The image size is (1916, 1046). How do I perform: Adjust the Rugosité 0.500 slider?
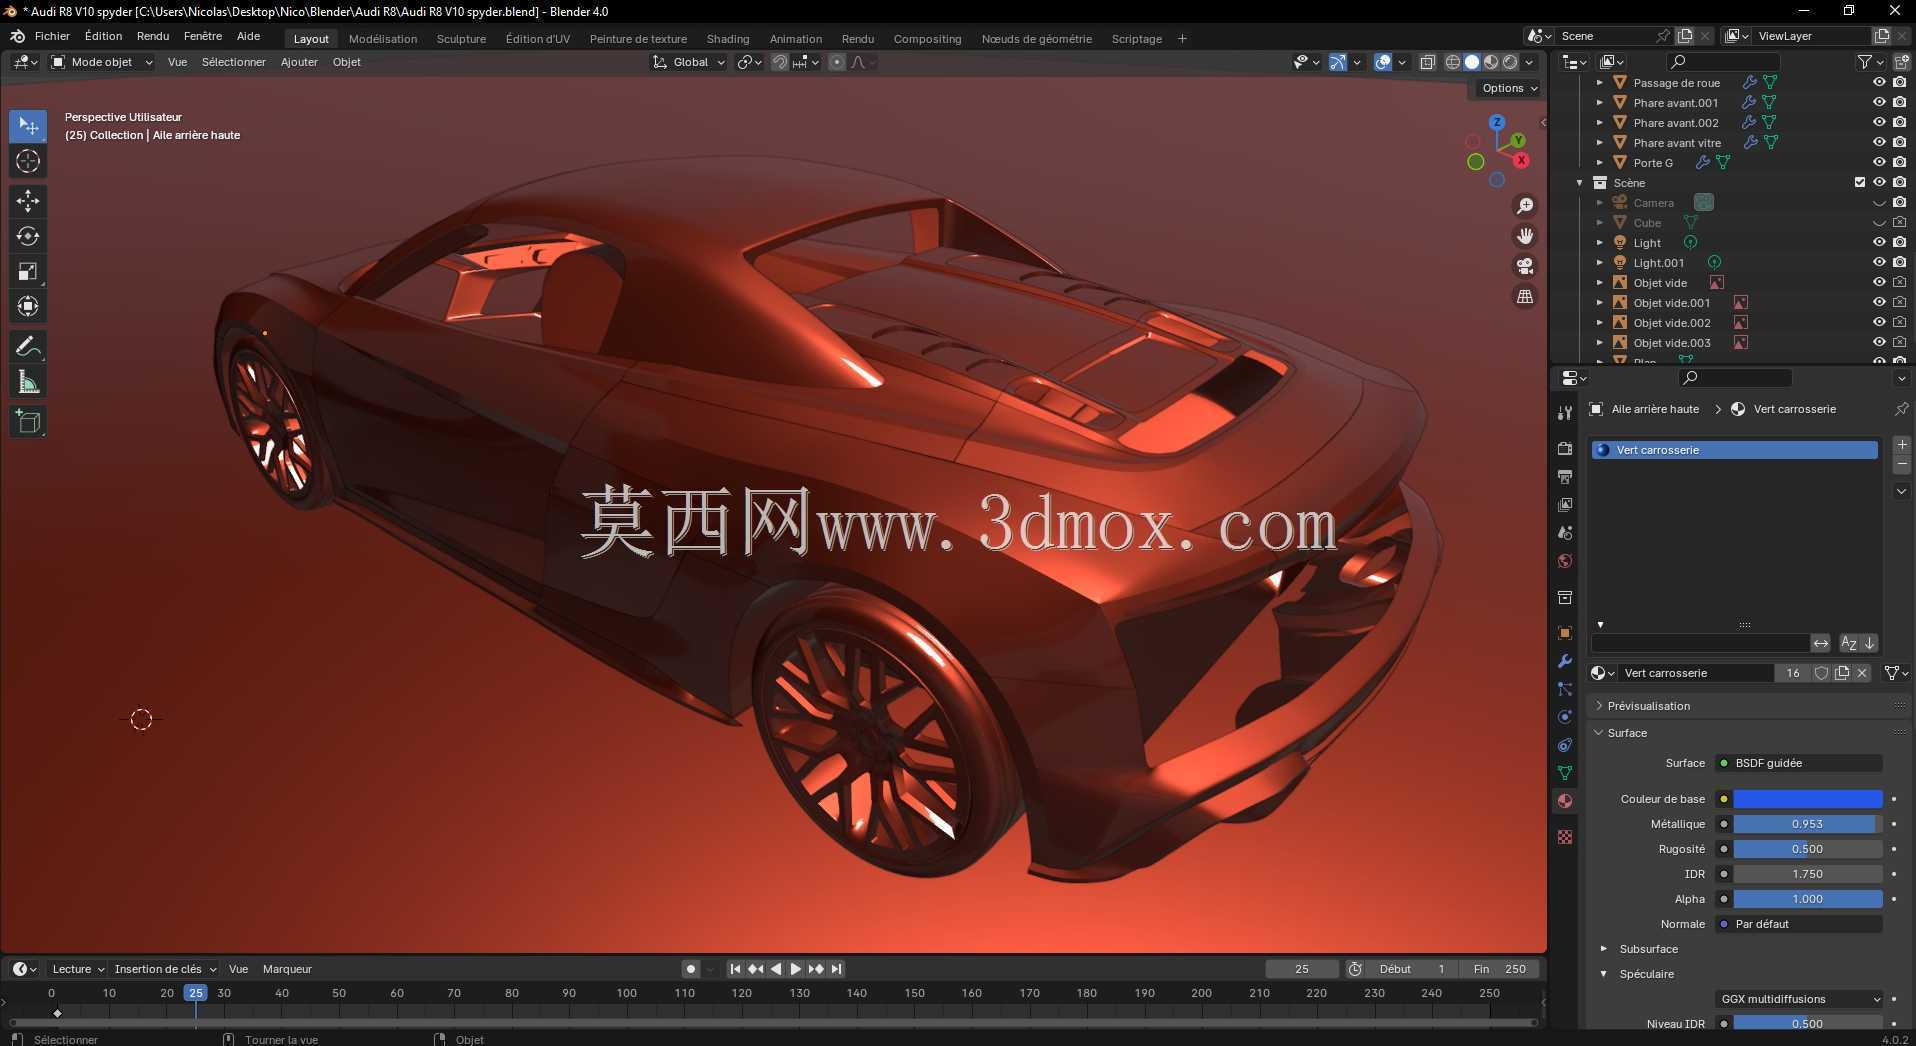(1808, 849)
